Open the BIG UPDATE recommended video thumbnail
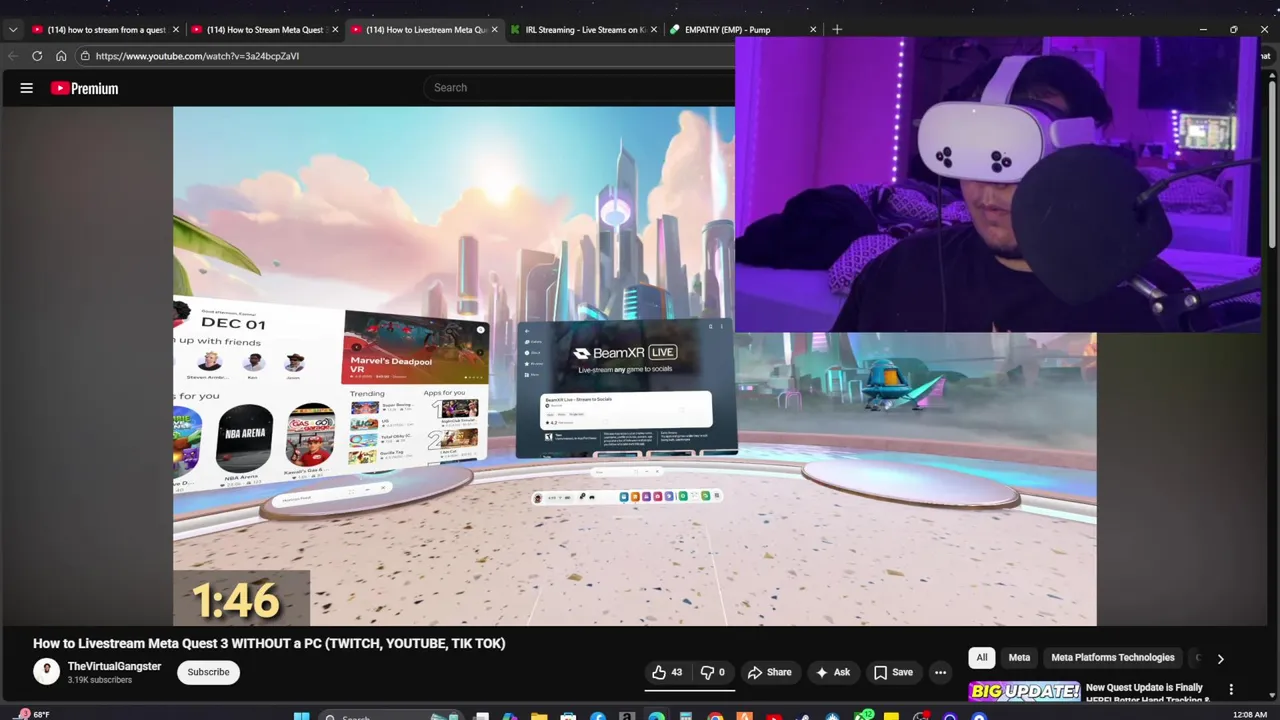The height and width of the screenshot is (720, 1280). [1024, 692]
